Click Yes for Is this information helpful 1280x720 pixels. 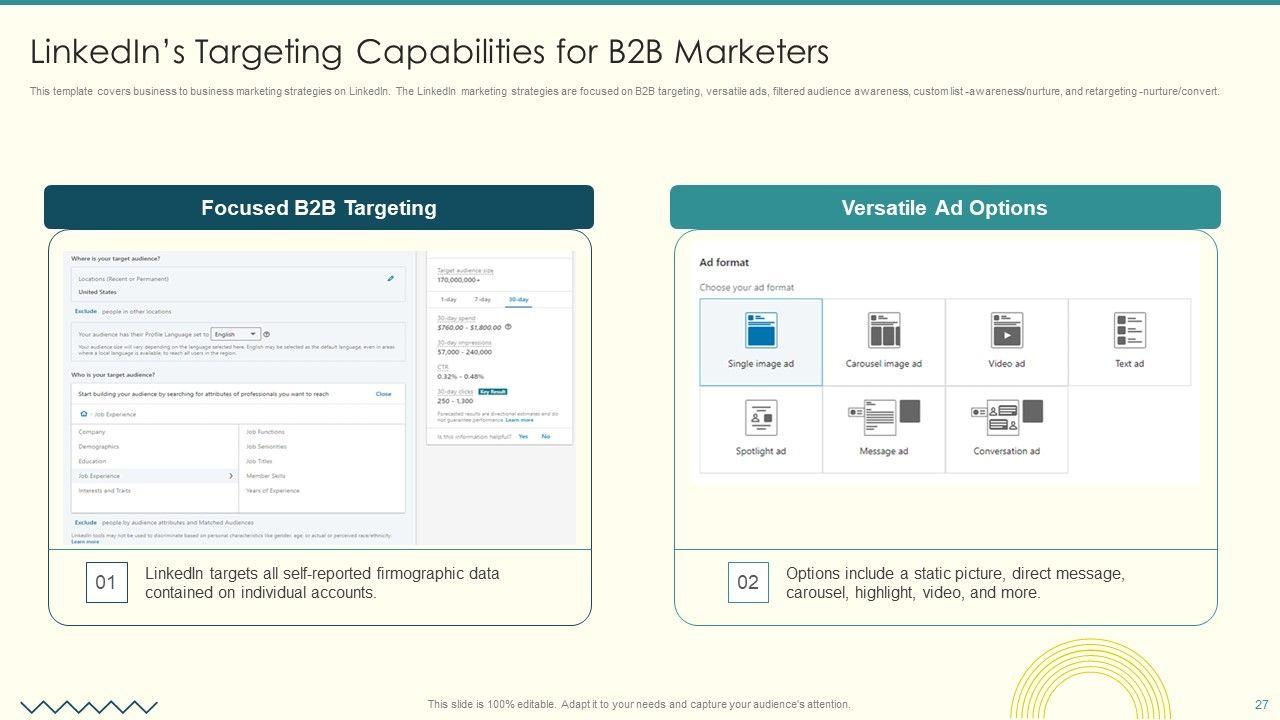pyautogui.click(x=523, y=436)
